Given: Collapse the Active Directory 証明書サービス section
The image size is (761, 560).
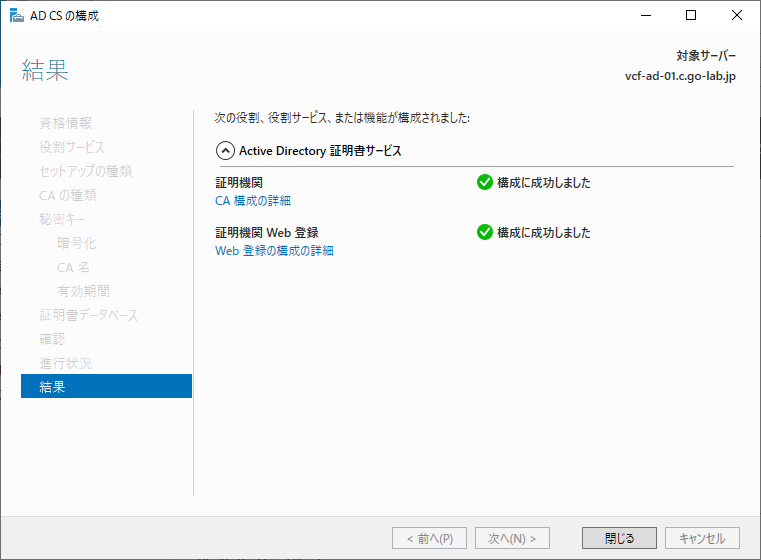Looking at the screenshot, I should click(x=225, y=151).
